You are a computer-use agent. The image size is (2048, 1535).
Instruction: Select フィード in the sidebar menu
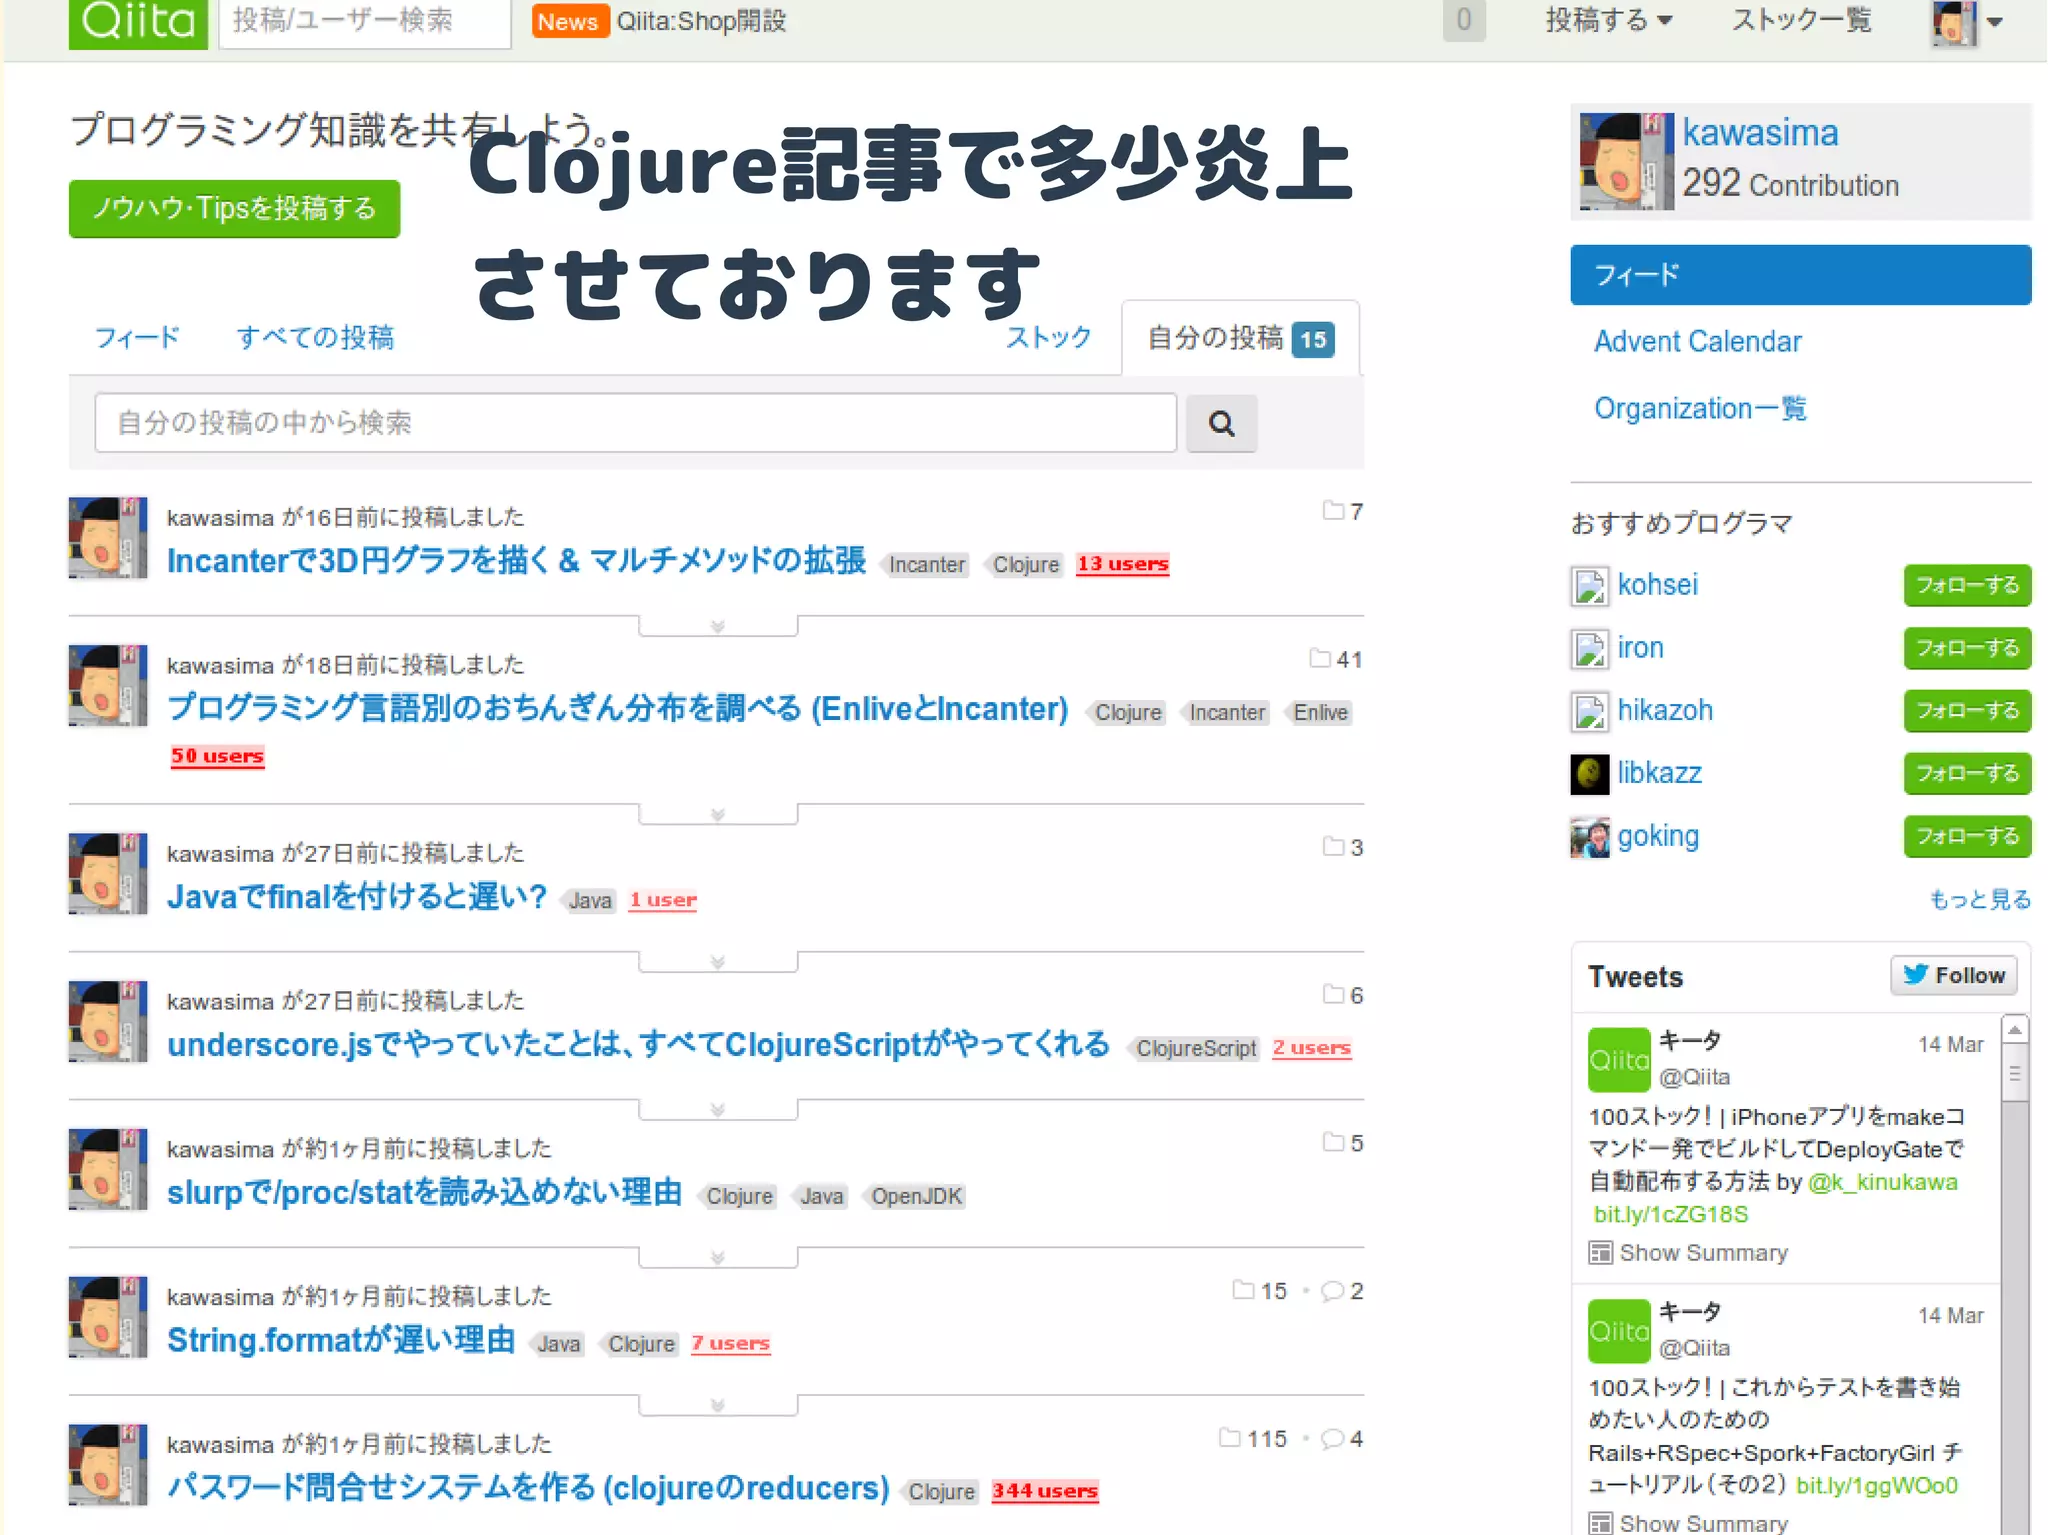pyautogui.click(x=1801, y=275)
